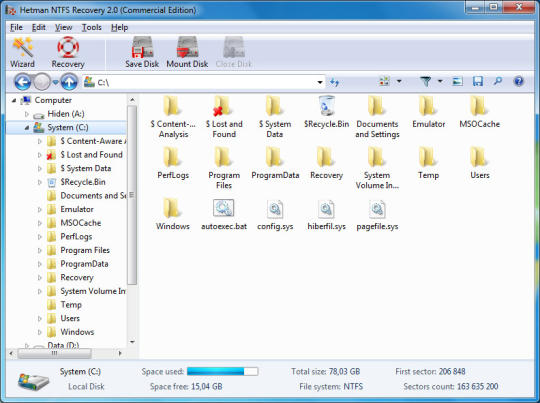Viewport: 540px width, 403px height.
Task: Open the view mode dropdown arrow
Action: click(399, 82)
